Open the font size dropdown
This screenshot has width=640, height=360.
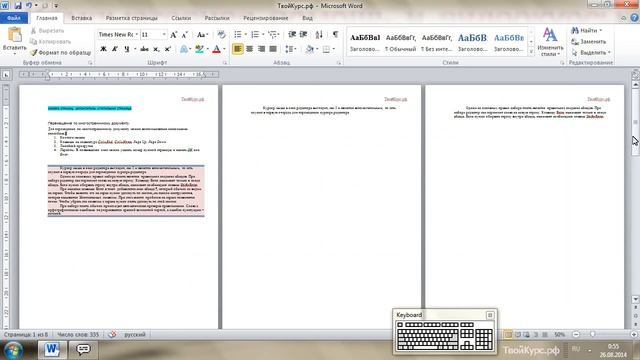pyautogui.click(x=164, y=35)
